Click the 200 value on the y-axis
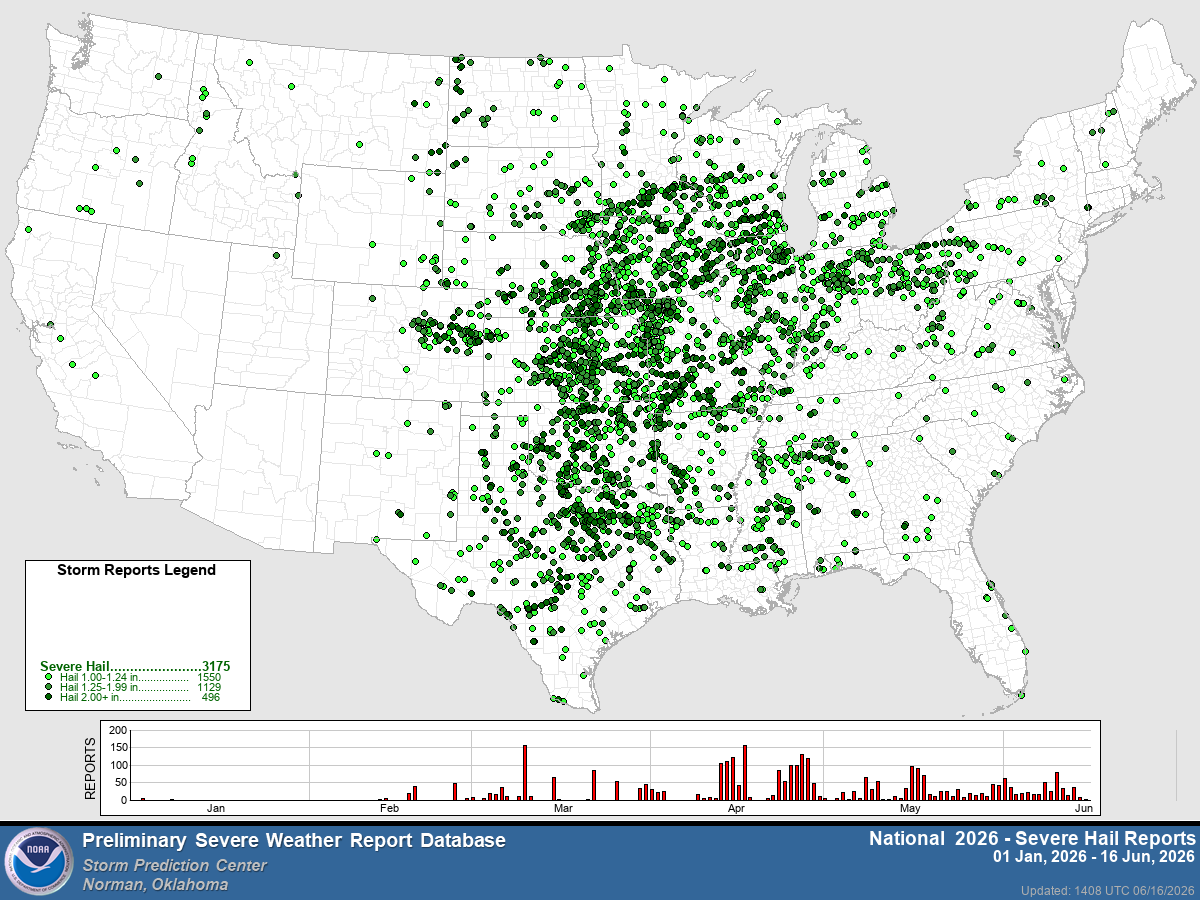 coord(119,731)
